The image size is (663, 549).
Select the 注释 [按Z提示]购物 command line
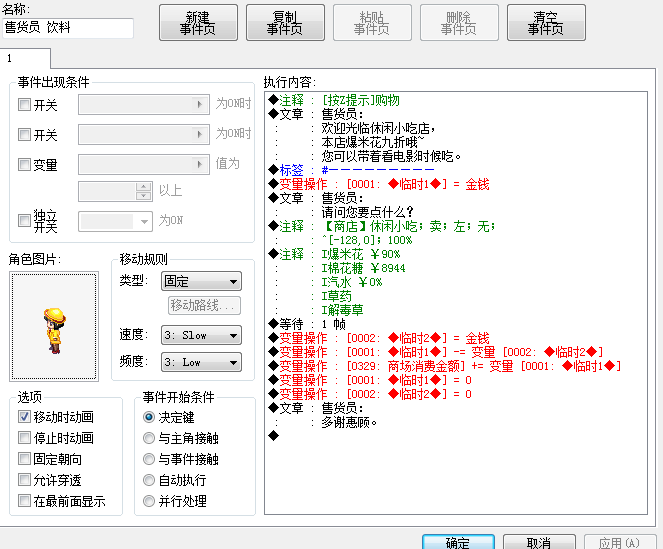click(x=456, y=100)
